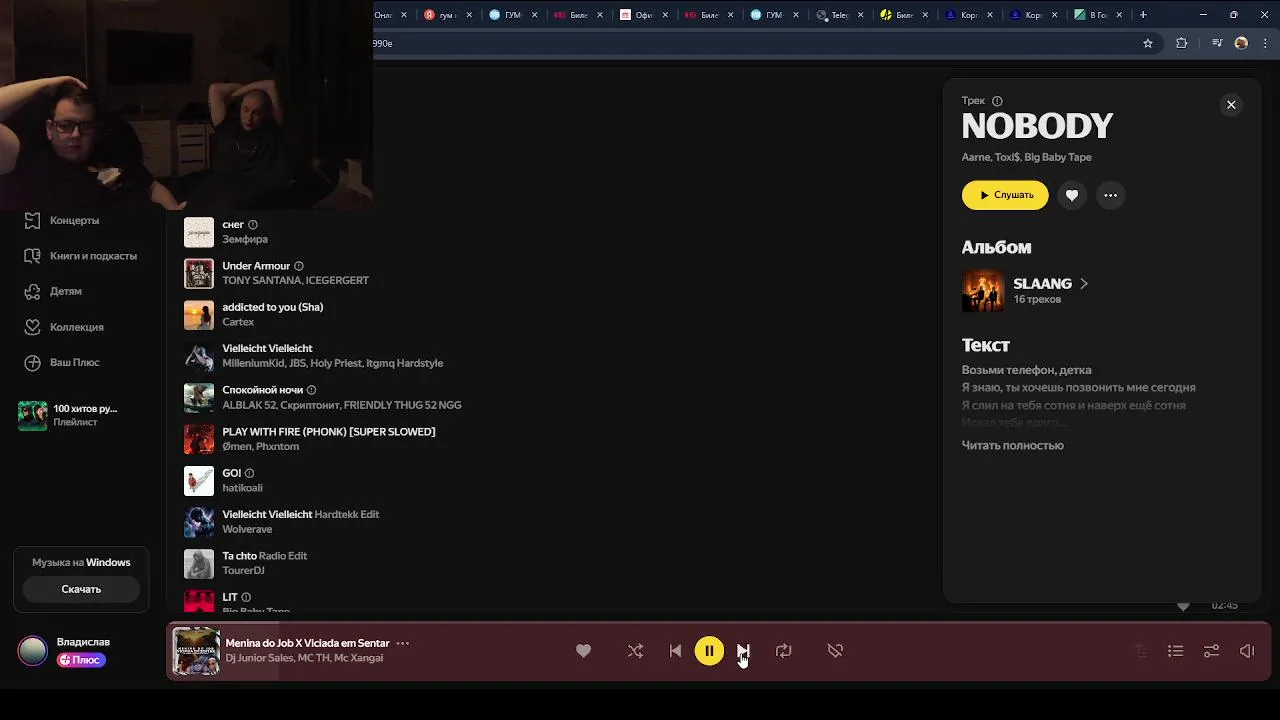Open the Владислав profile avatar
Image resolution: width=1280 pixels, height=720 pixels.
click(x=33, y=651)
